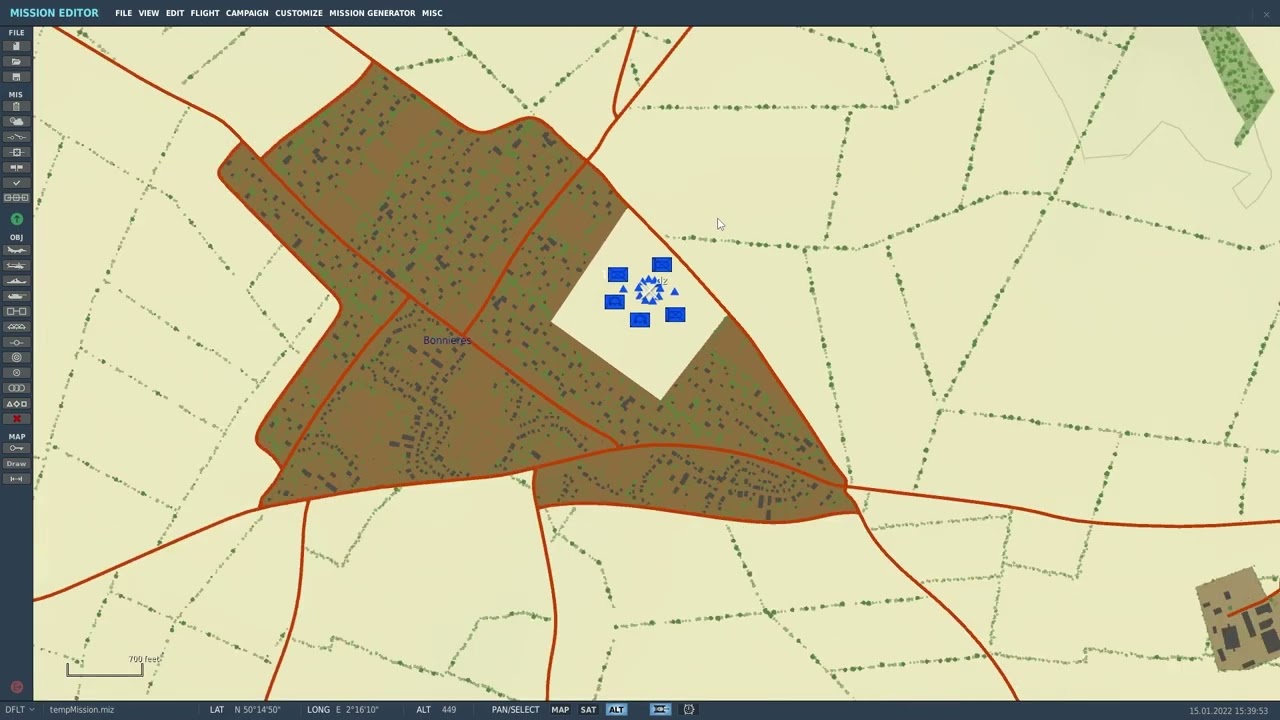
Task: Open the MISSION GENERATOR menu
Action: tap(372, 13)
